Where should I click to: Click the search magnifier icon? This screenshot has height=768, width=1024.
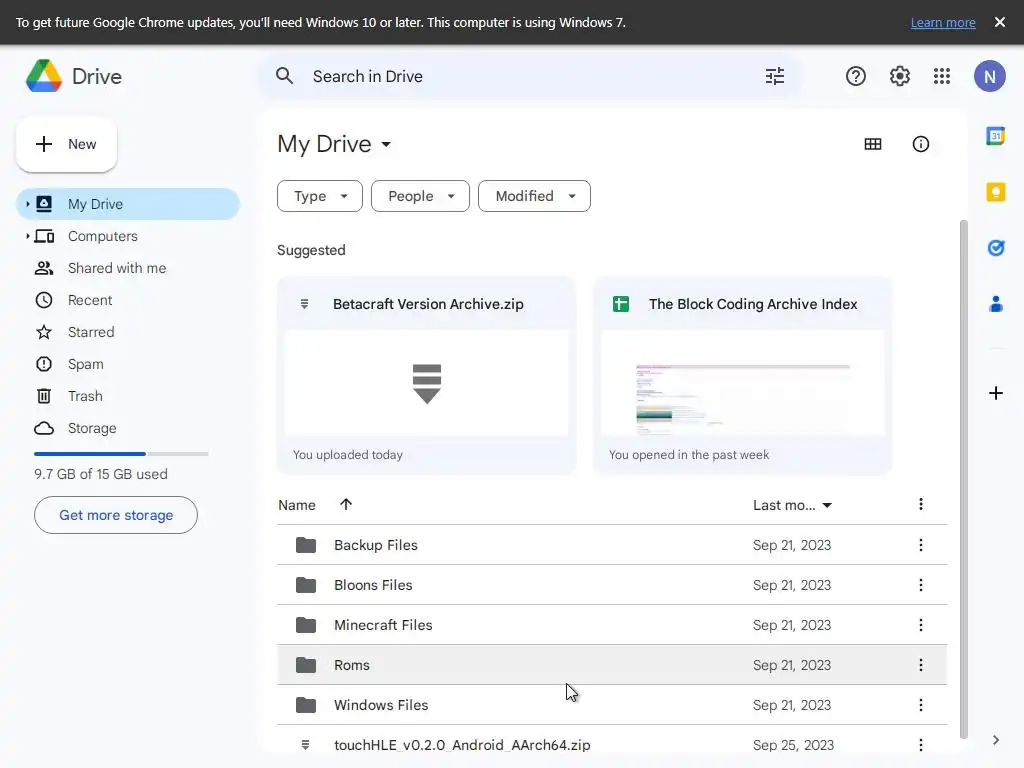[284, 76]
